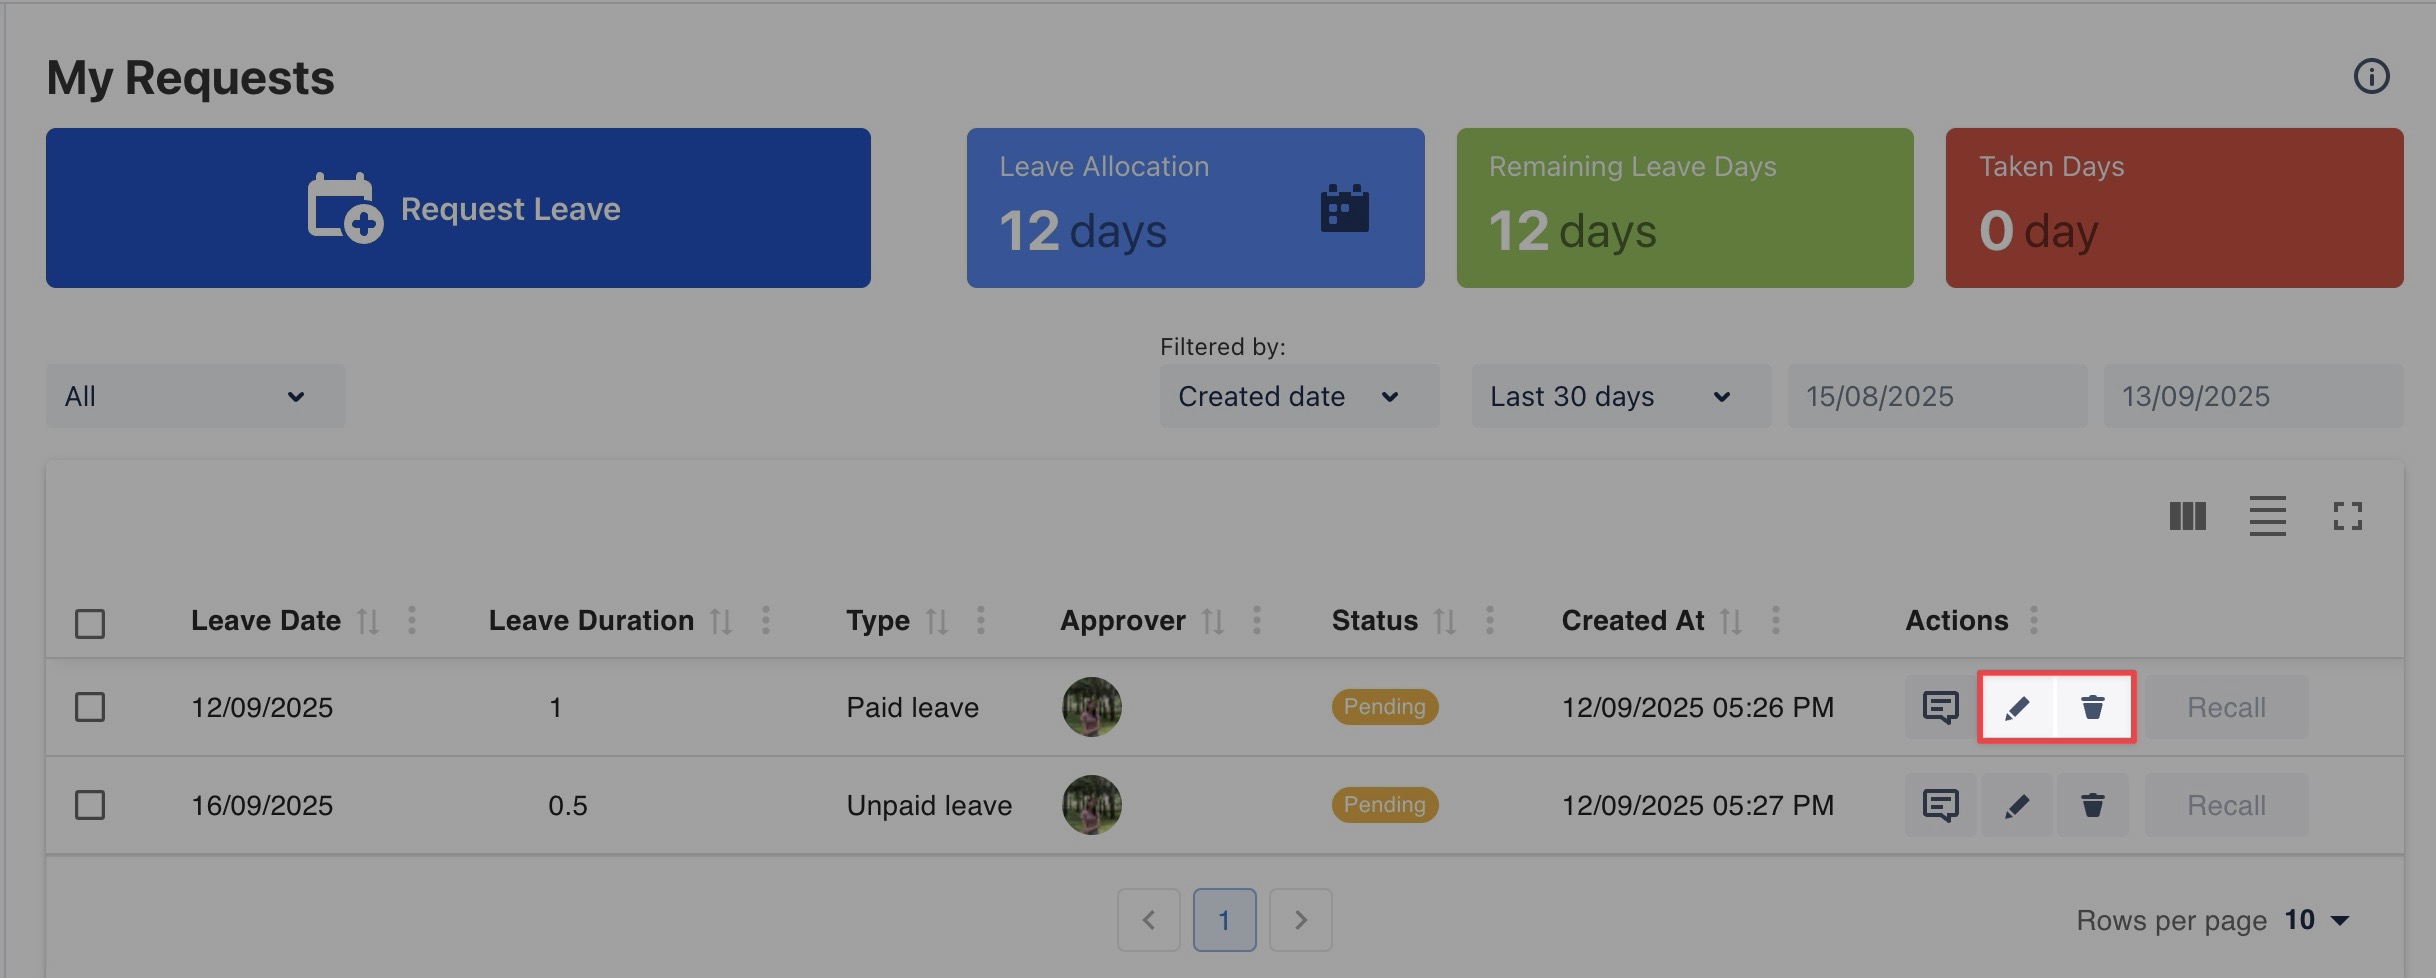Edit the 12/09/2025 paid leave request
This screenshot has width=2436, height=978.
pos(2017,707)
